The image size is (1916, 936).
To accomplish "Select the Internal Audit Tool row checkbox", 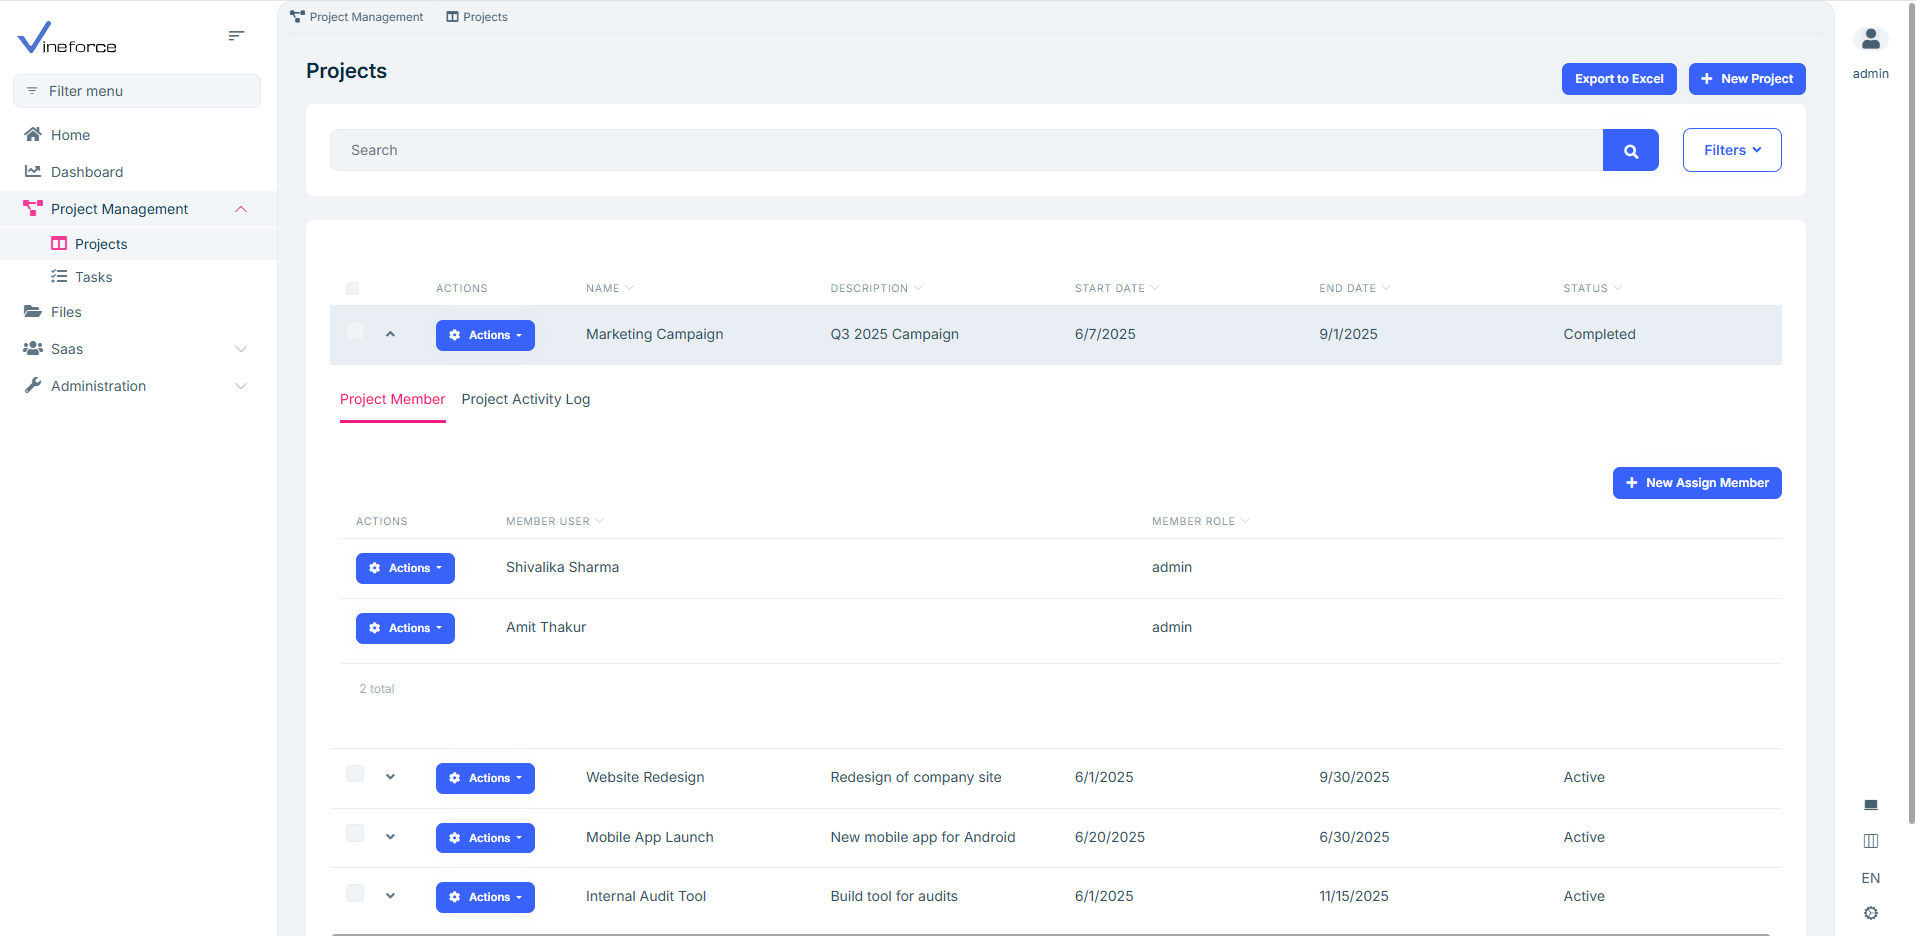I will click(x=355, y=893).
